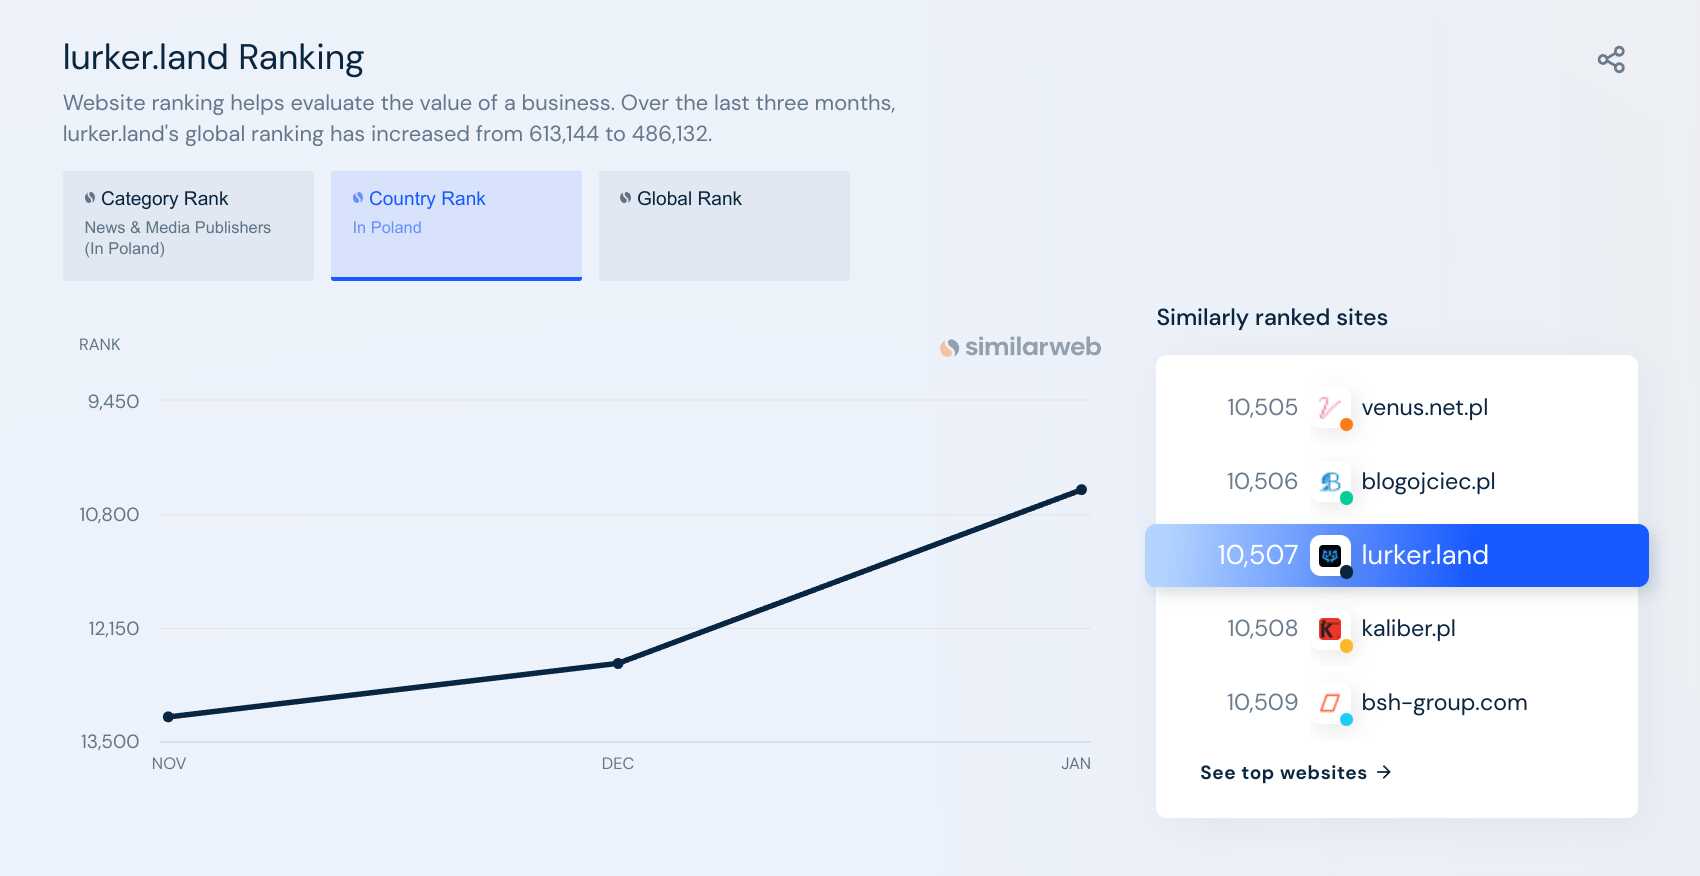Click the arrow next to See top websites

pyautogui.click(x=1384, y=772)
